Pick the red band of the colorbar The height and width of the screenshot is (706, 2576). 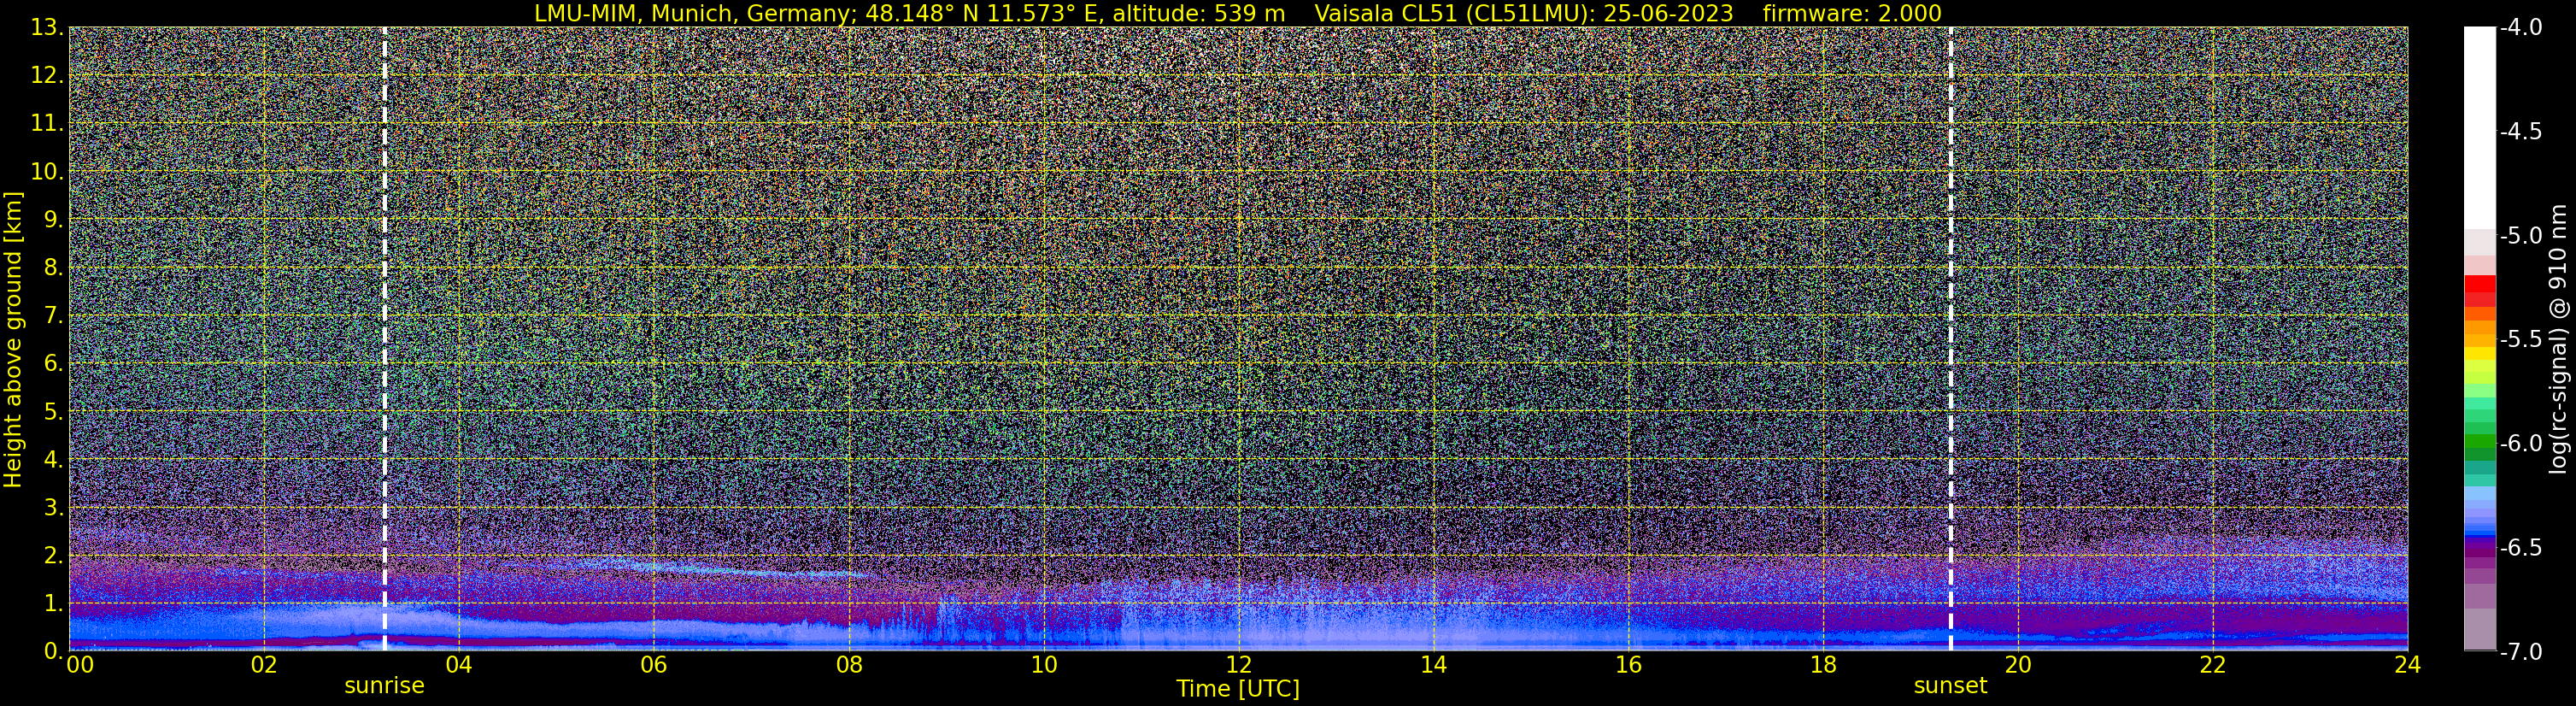coord(2479,285)
